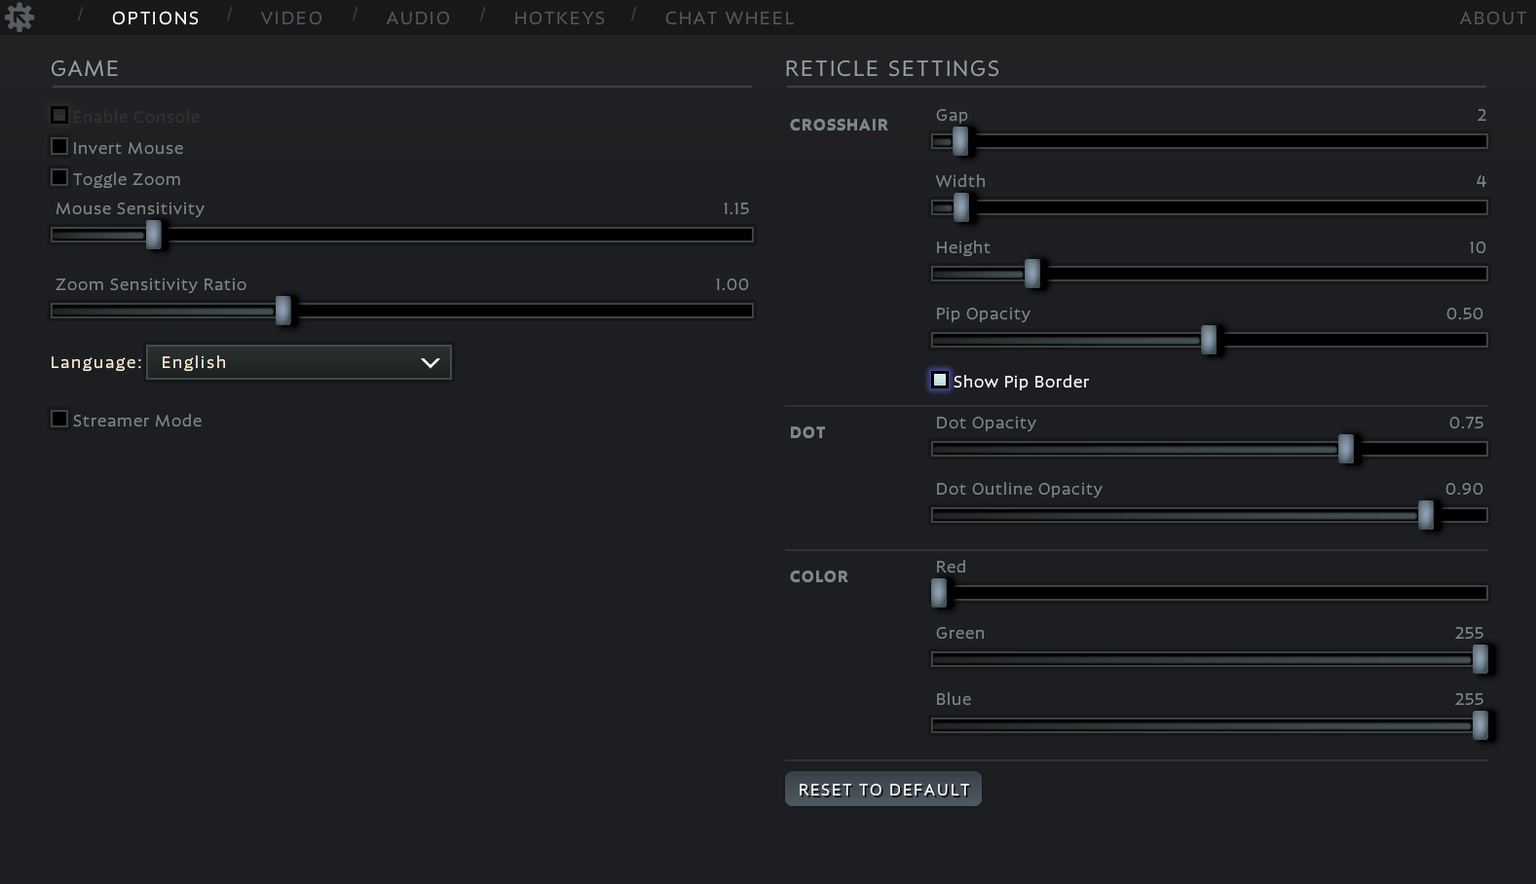Click the Red color slider
The height and width of the screenshot is (884, 1536).
(x=939, y=593)
